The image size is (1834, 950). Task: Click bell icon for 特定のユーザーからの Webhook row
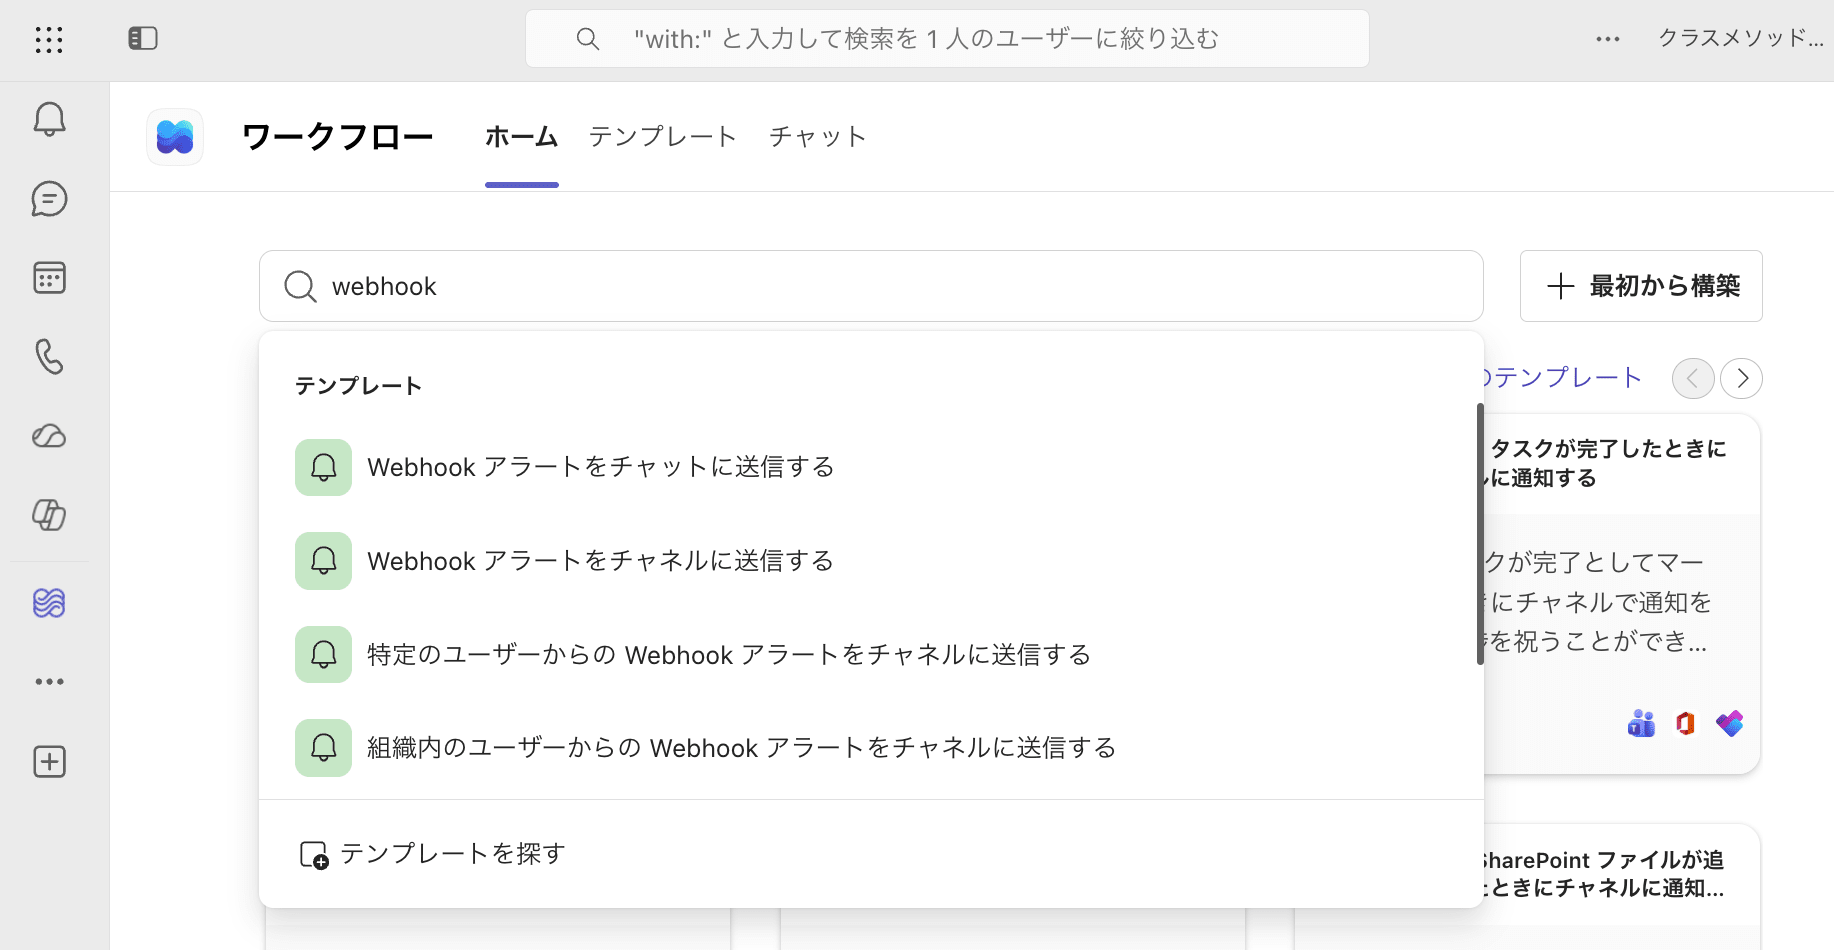coord(323,655)
